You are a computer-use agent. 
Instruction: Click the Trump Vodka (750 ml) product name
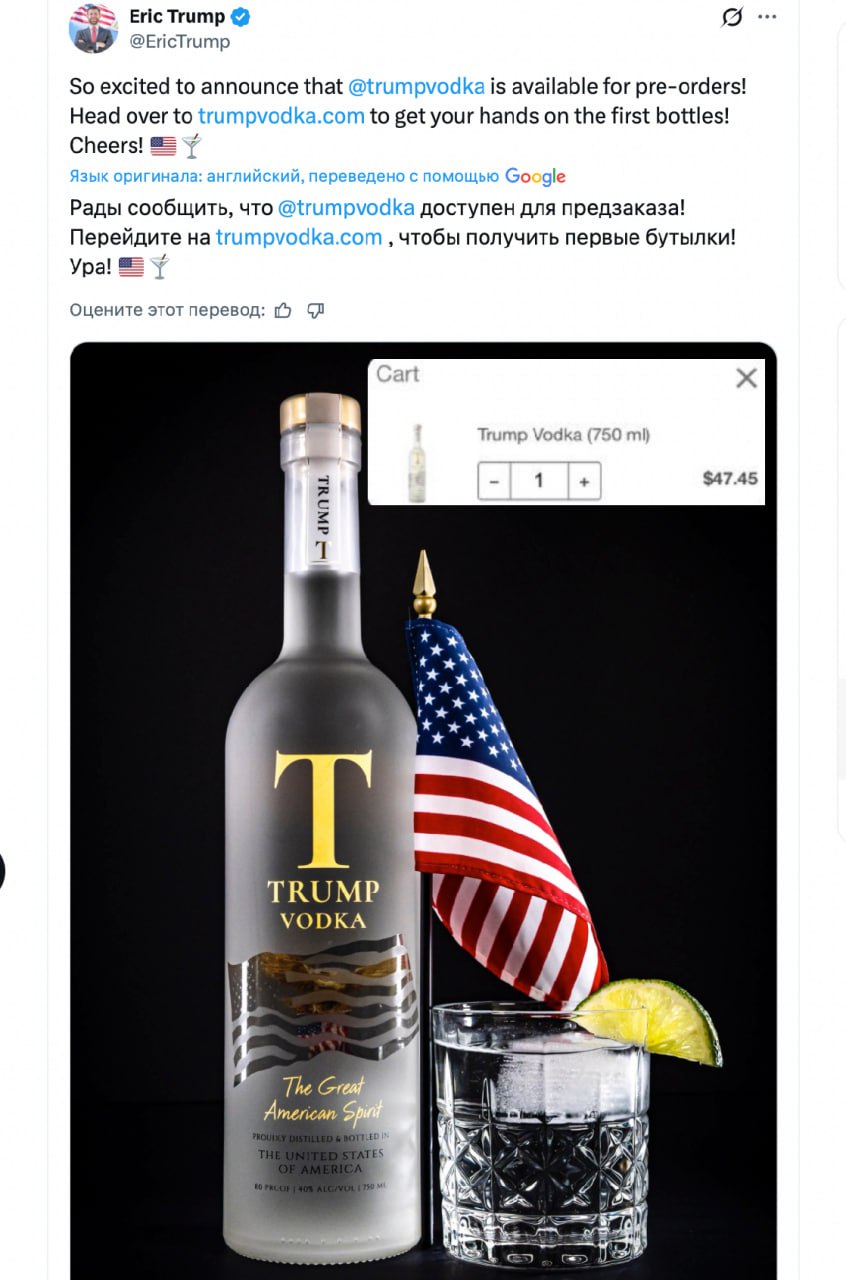[x=564, y=435]
